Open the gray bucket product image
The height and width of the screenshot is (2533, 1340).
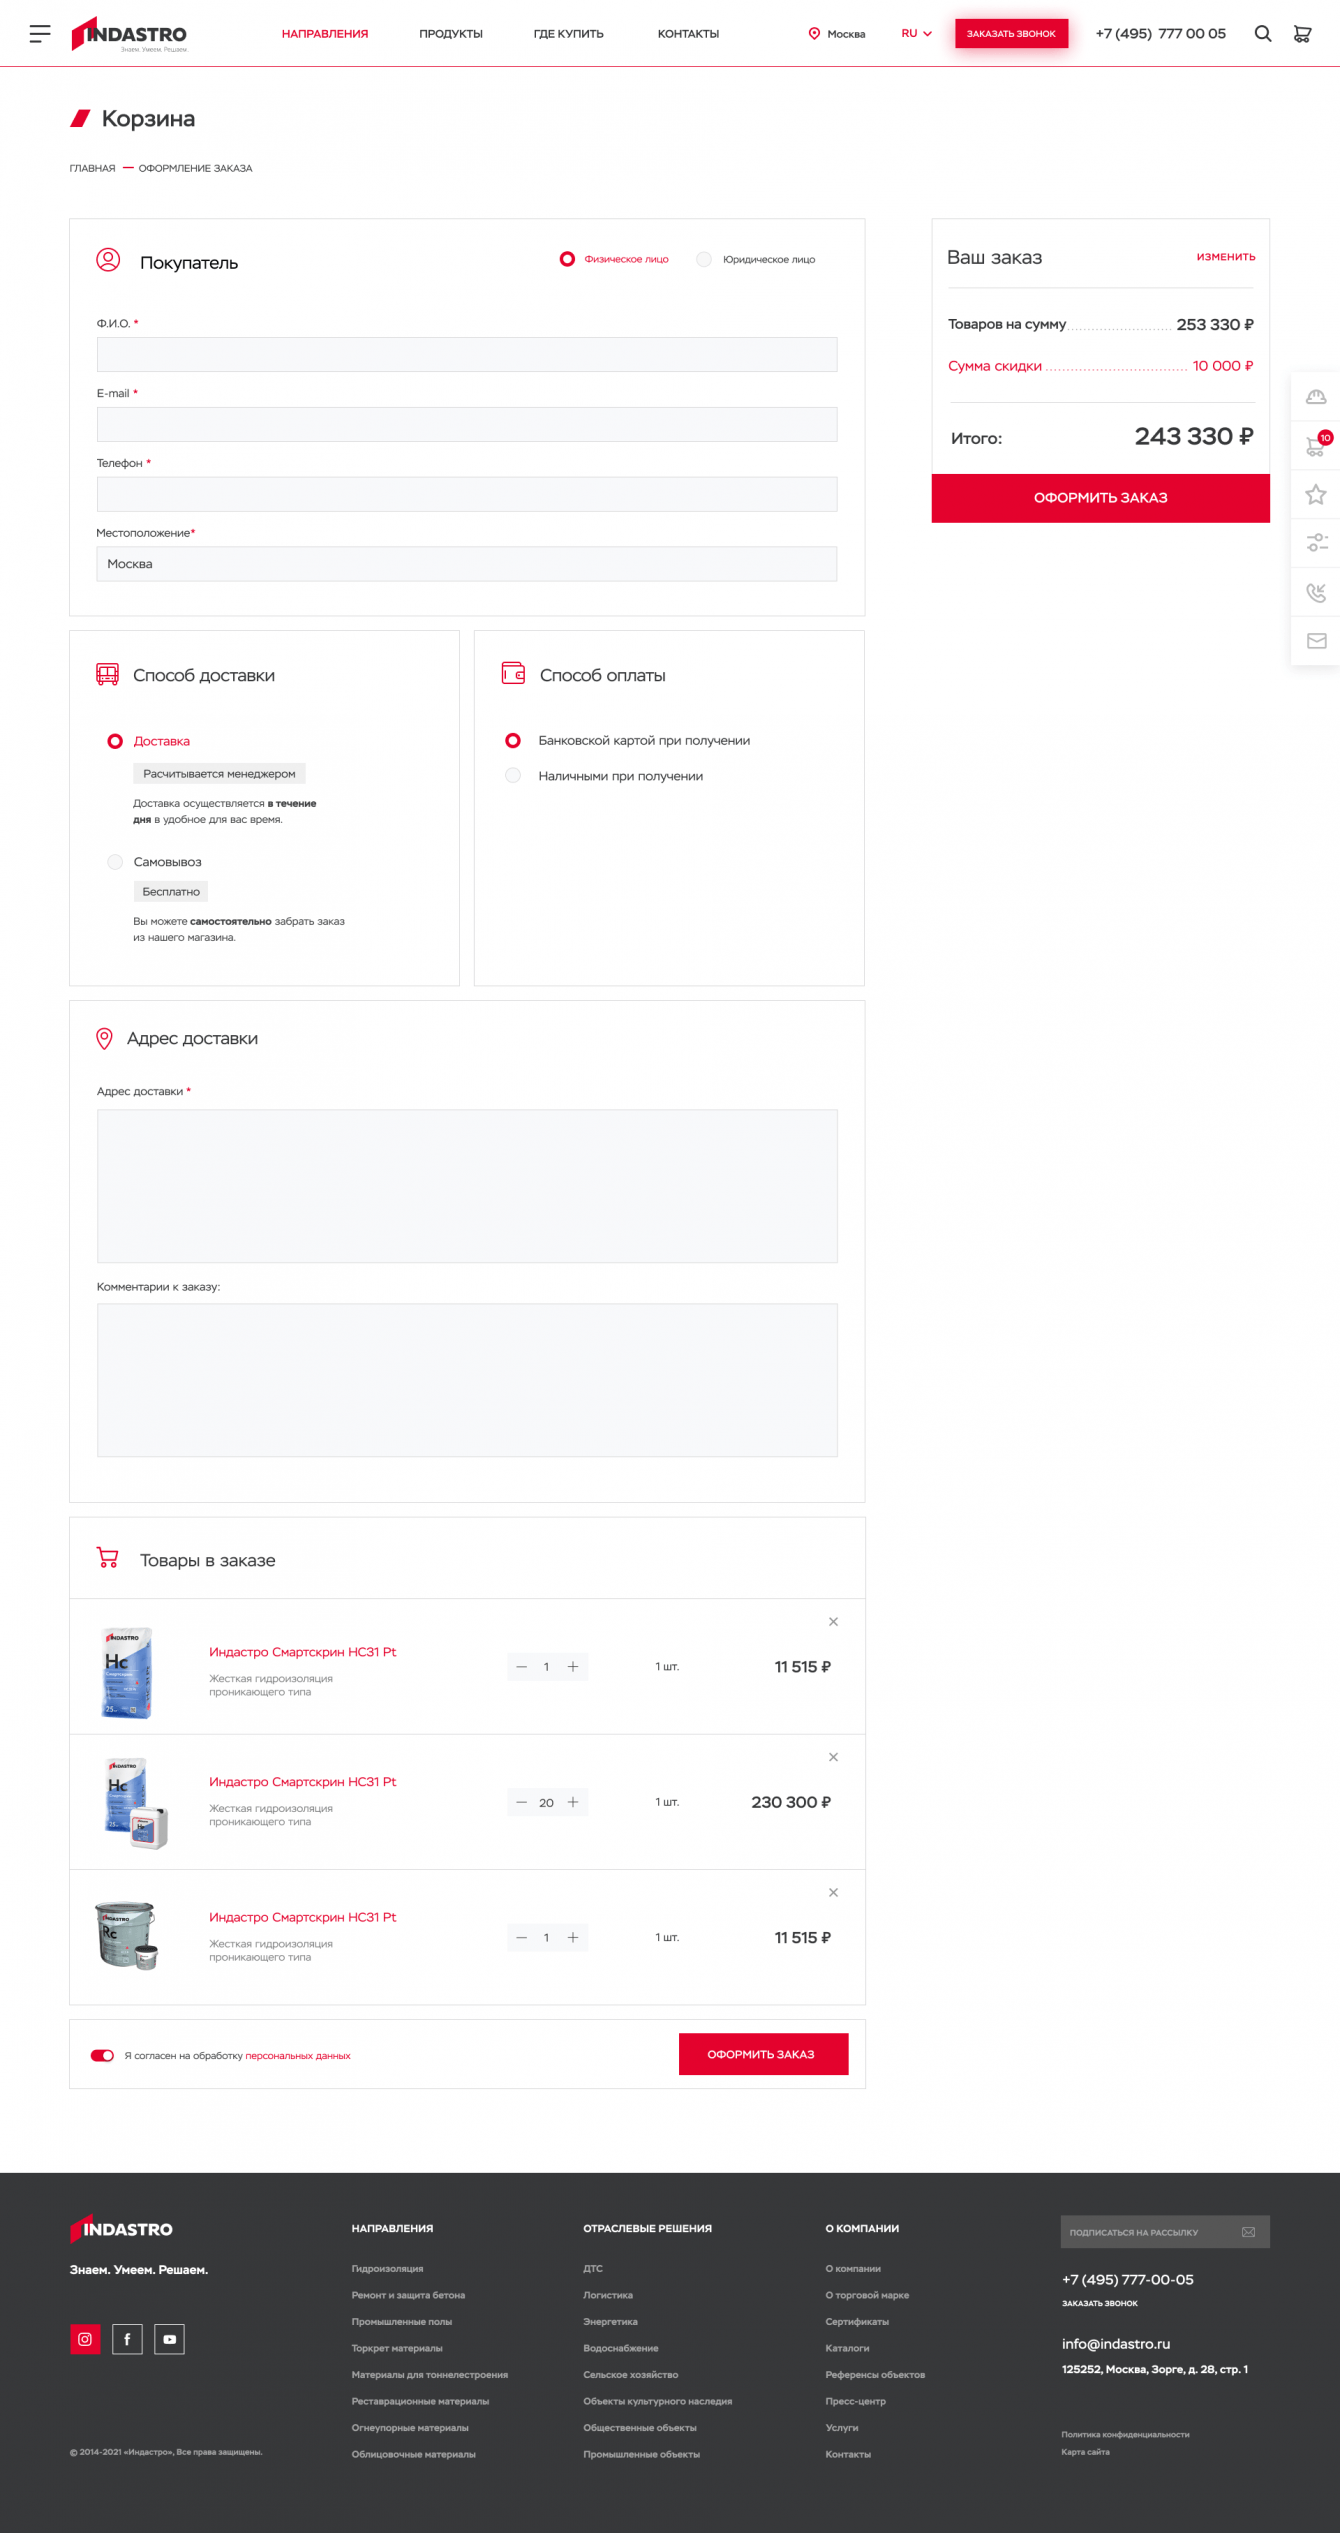(x=127, y=1936)
